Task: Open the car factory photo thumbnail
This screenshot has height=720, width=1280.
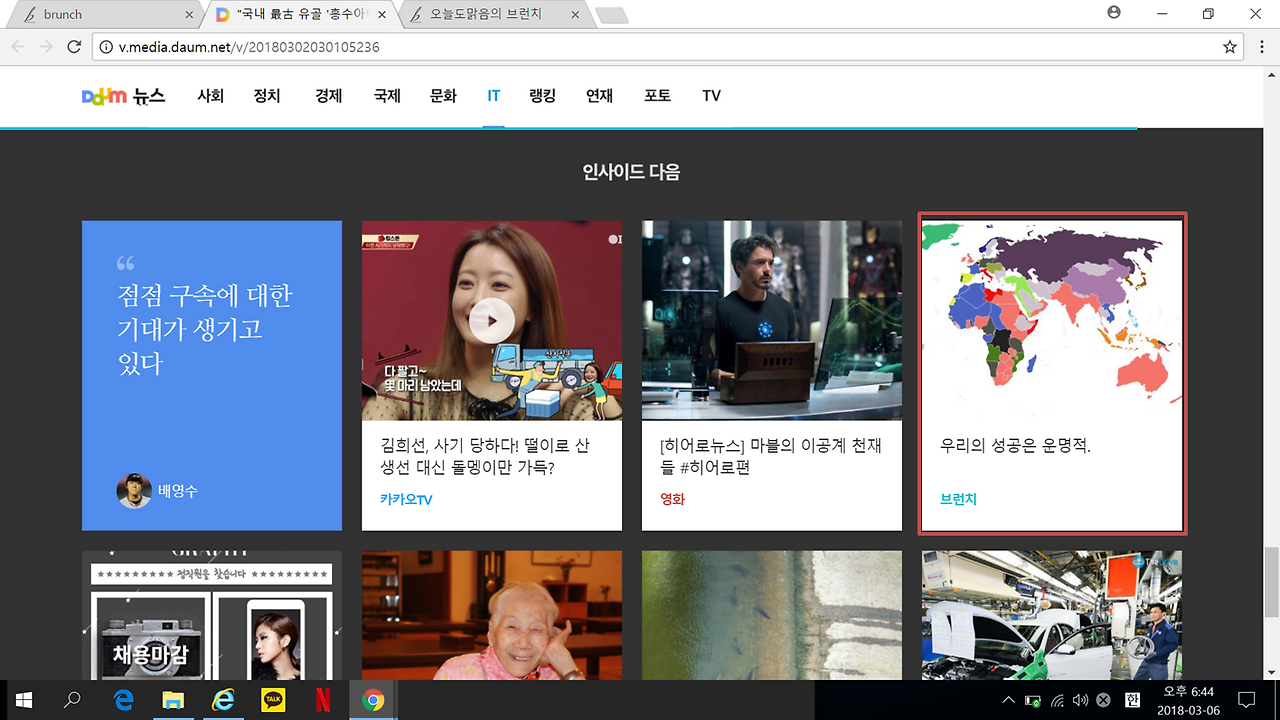Action: [x=1052, y=615]
